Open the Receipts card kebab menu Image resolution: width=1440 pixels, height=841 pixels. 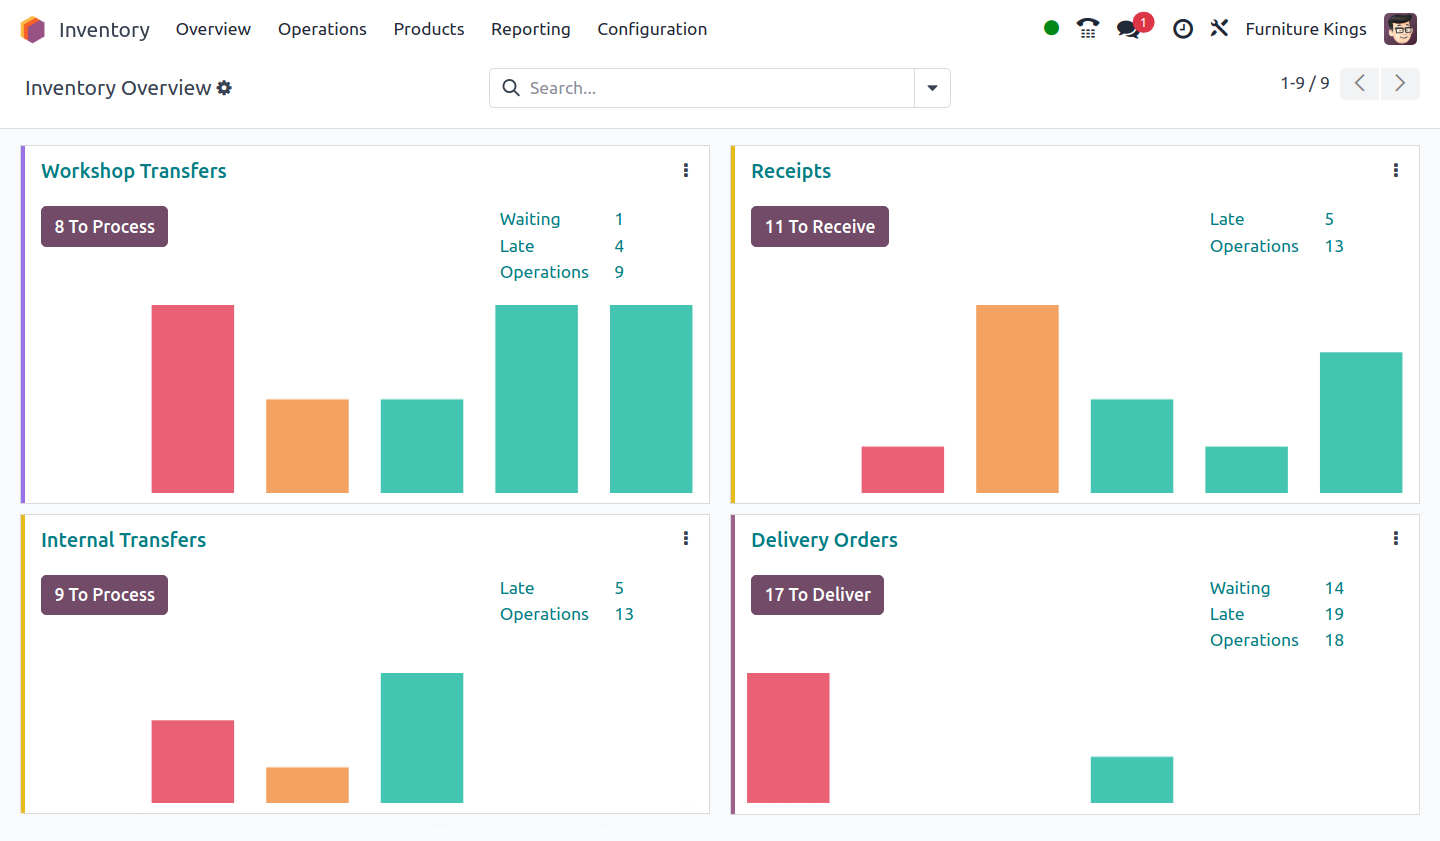1396,171
